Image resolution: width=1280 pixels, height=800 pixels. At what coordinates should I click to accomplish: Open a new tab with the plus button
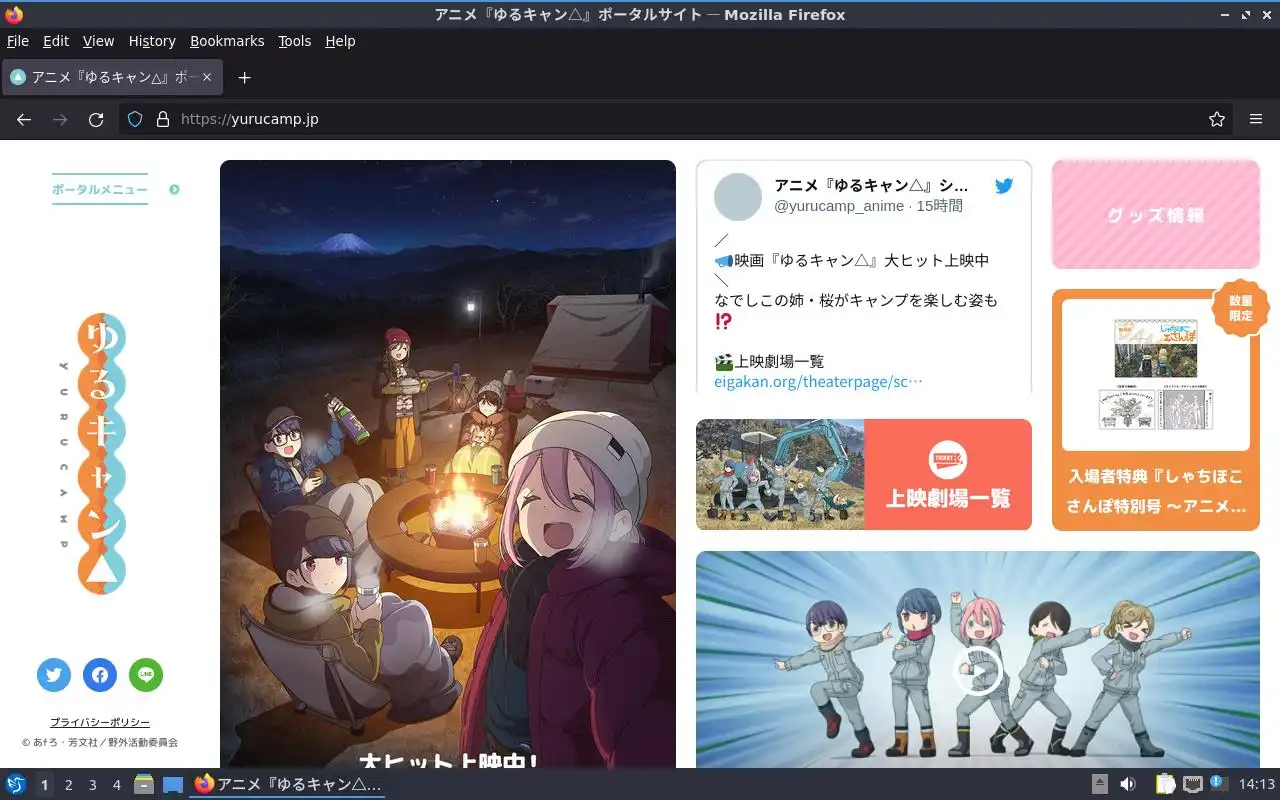point(244,77)
